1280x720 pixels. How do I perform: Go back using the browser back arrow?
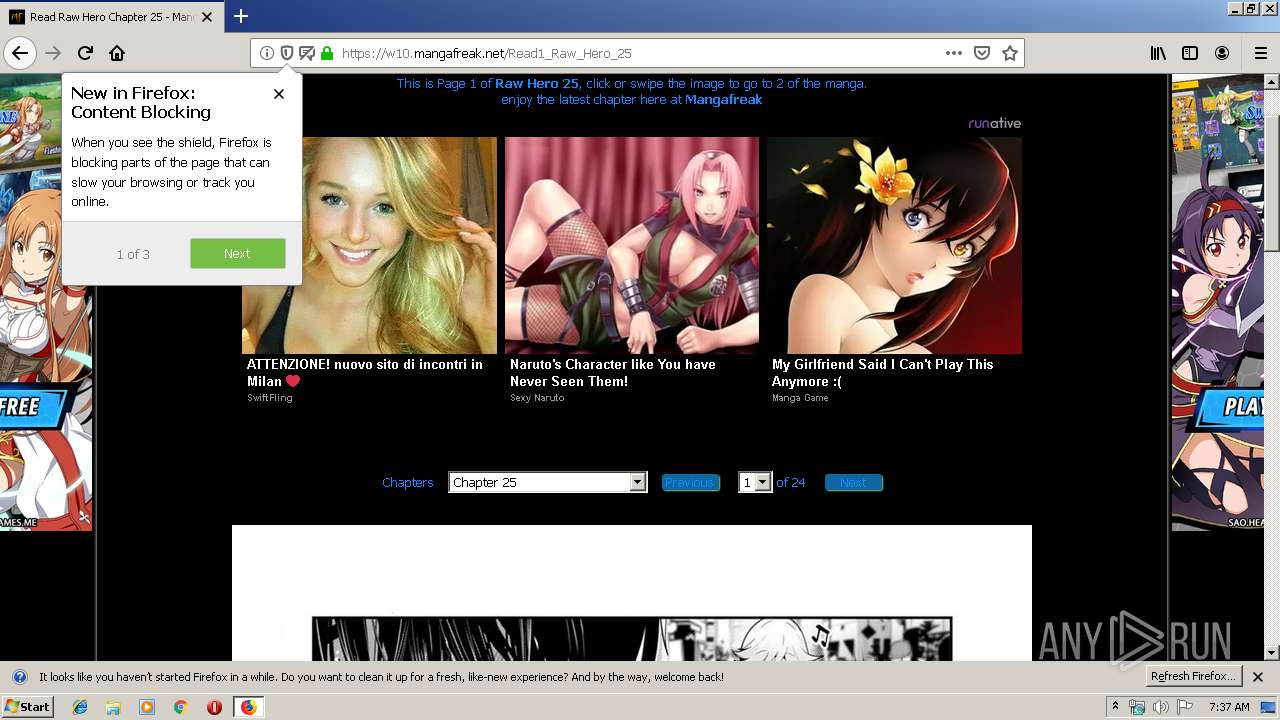click(20, 53)
